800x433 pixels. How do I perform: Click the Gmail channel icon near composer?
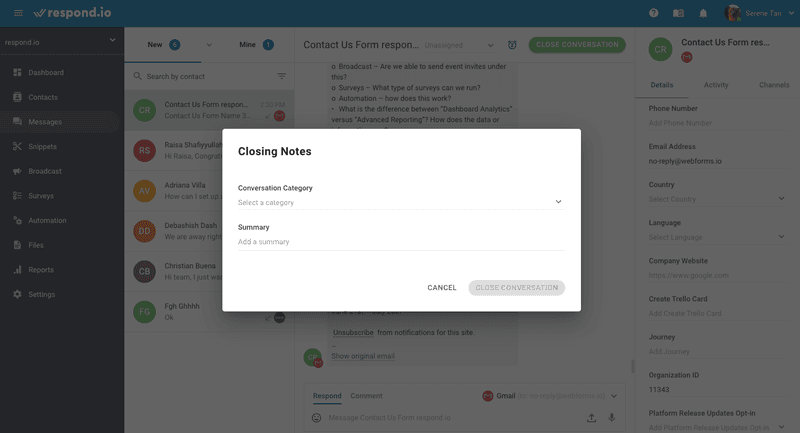[488, 396]
